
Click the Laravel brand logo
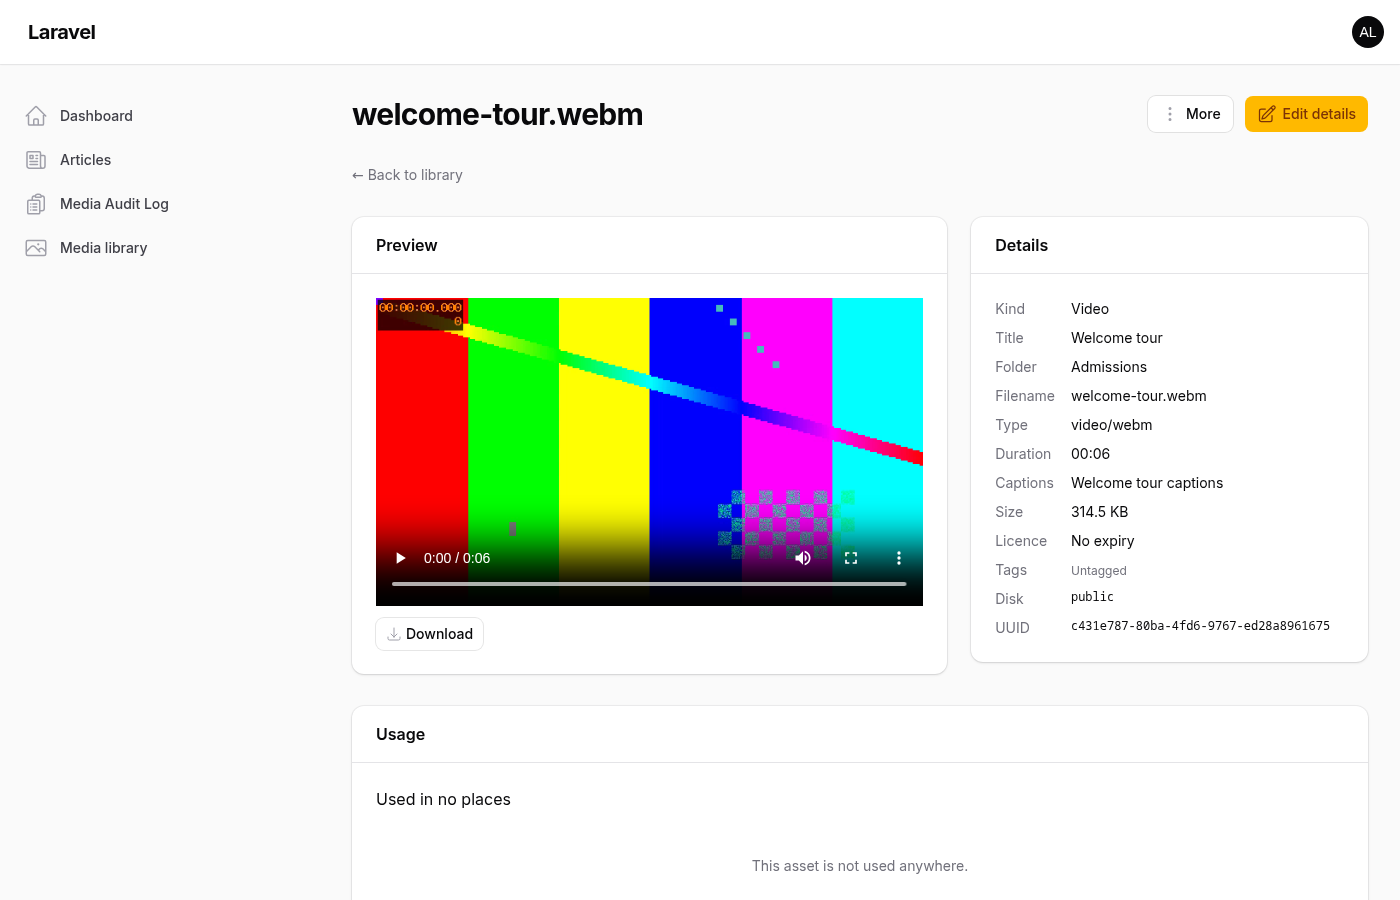coord(62,32)
